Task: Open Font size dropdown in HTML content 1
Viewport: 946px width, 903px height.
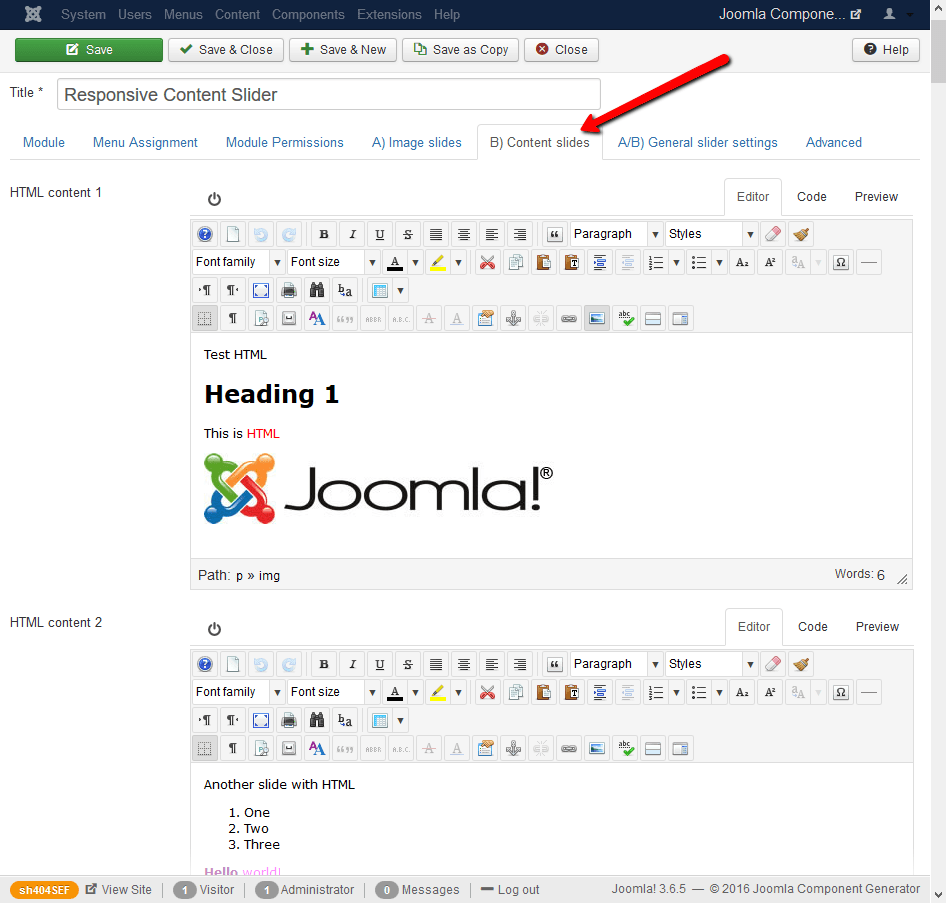Action: (x=334, y=262)
